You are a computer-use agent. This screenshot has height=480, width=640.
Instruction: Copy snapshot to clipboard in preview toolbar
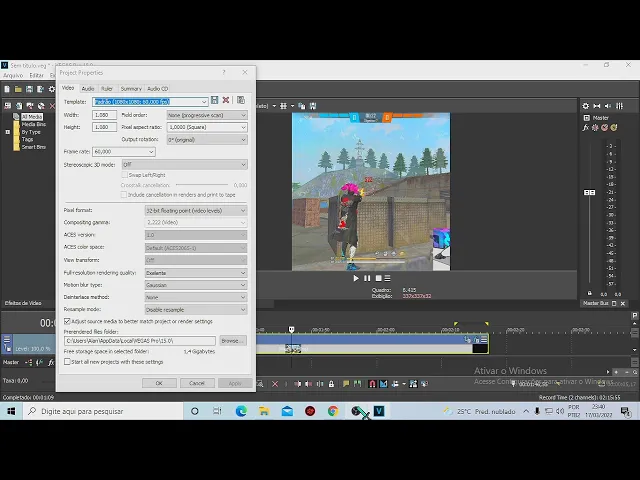[x=302, y=106]
